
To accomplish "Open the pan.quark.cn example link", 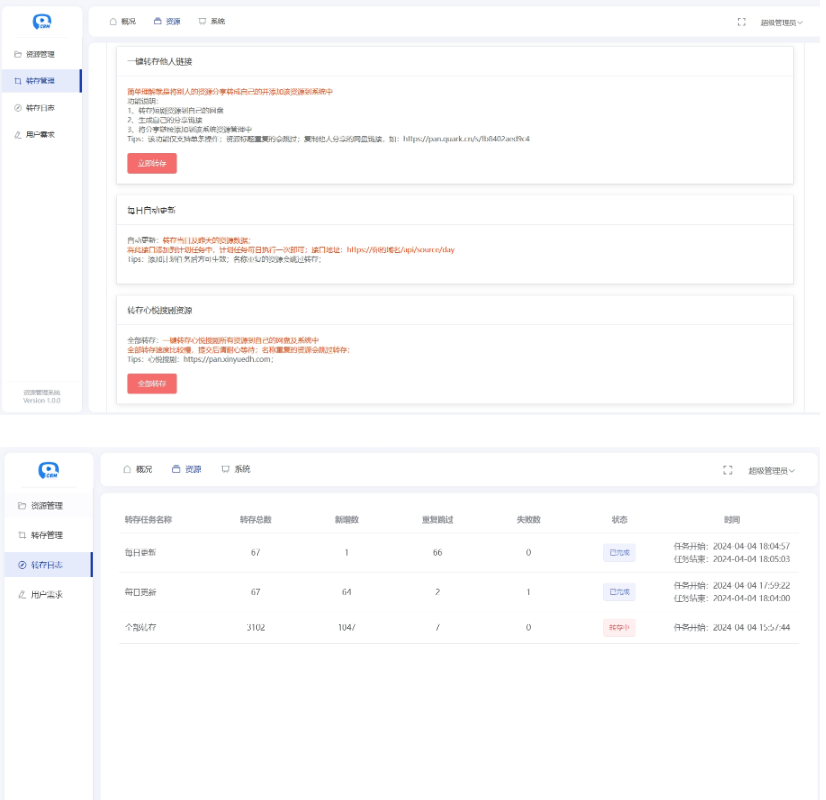I will (466, 138).
